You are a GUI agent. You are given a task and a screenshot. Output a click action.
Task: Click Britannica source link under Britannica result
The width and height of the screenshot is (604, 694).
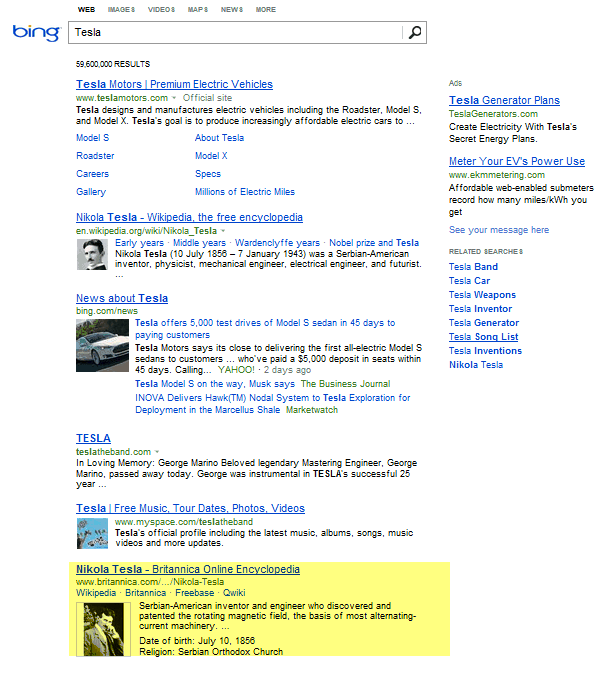tap(146, 593)
